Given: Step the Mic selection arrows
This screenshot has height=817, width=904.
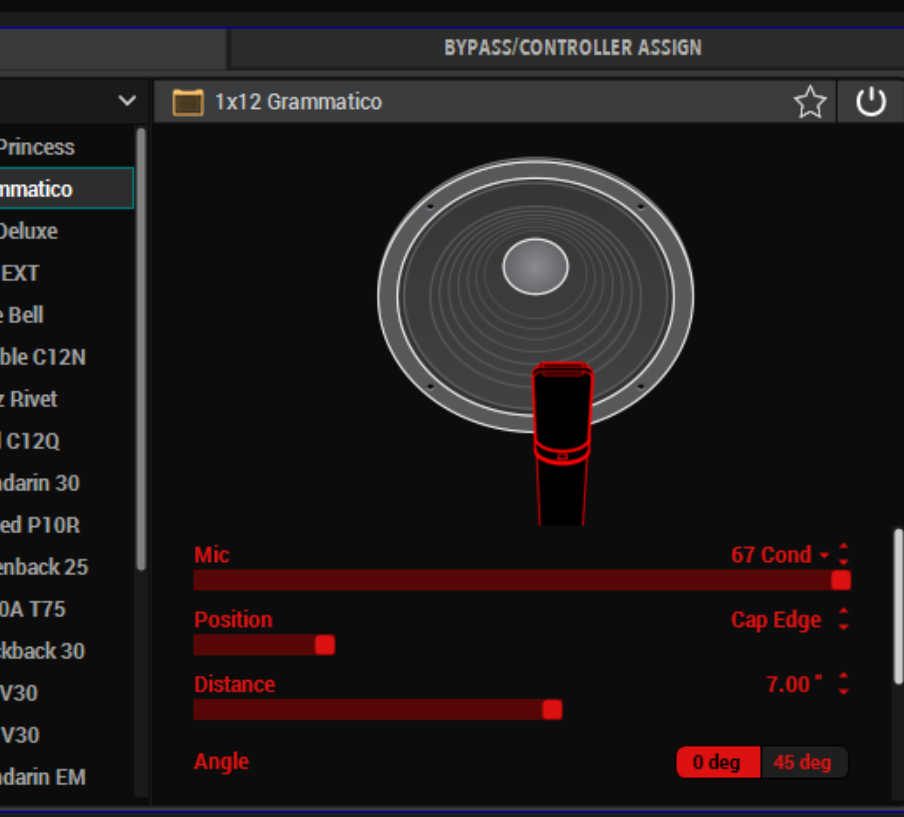Looking at the screenshot, I should pyautogui.click(x=844, y=555).
